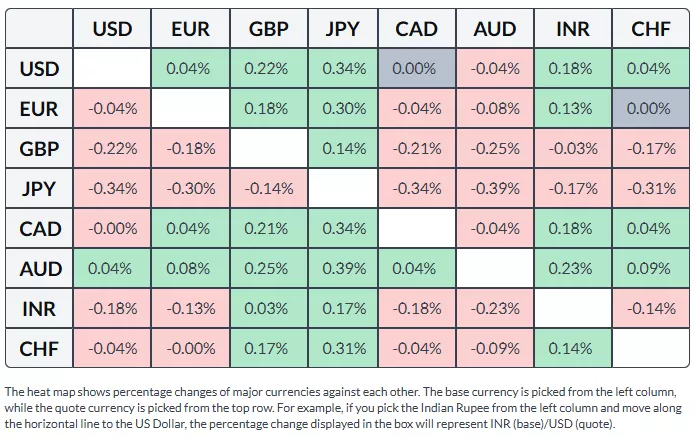Click the GBP/JPY cell showing 0.14%
Image resolution: width=695 pixels, height=437 pixels.
click(343, 149)
